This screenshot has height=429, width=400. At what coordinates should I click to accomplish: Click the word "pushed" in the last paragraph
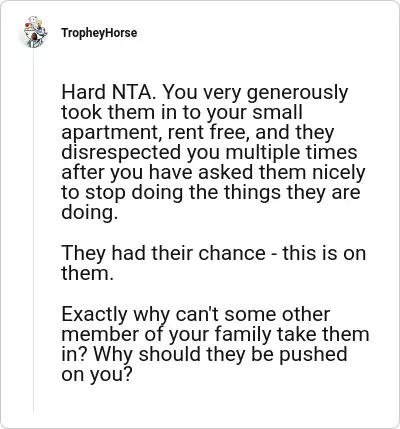tap(313, 354)
